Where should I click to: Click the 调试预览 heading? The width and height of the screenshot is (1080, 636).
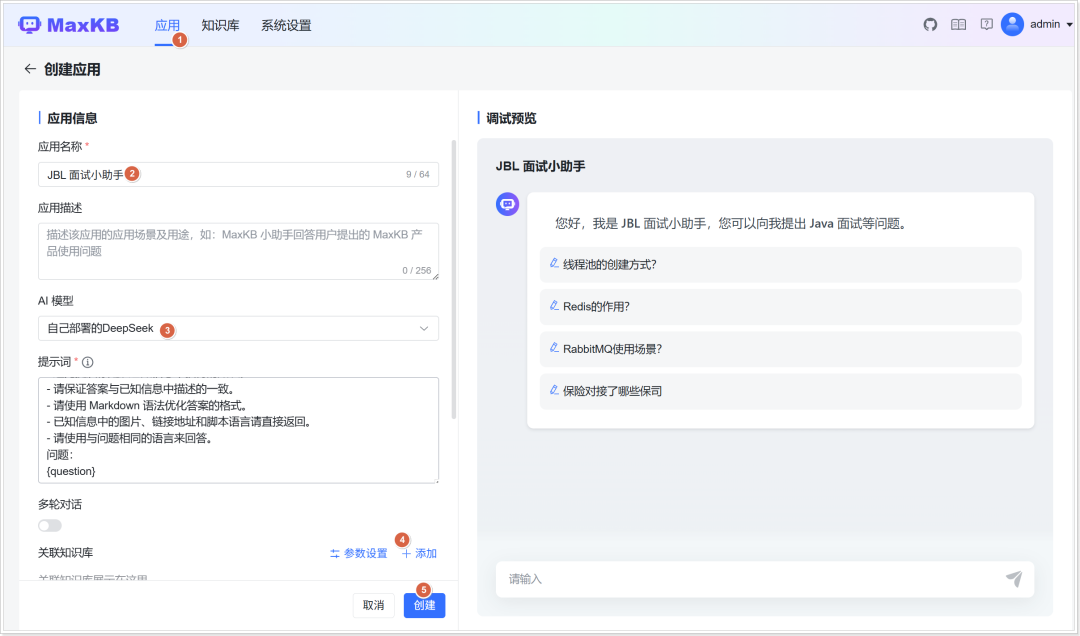tap(511, 119)
